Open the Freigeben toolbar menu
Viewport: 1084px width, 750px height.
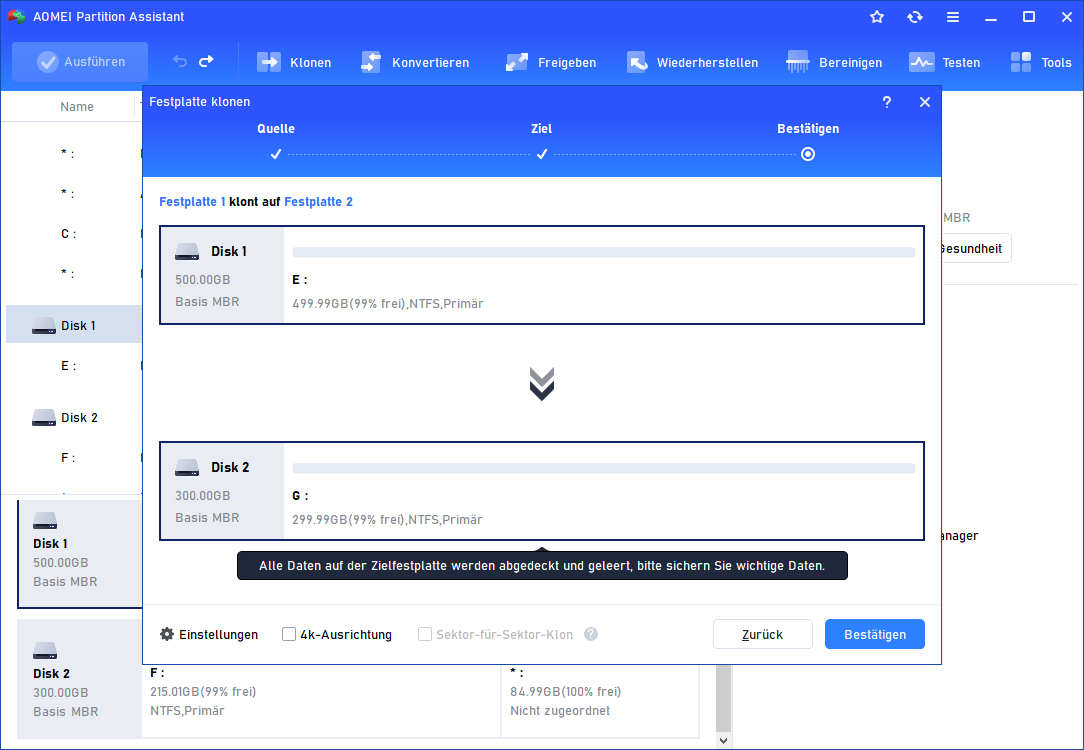[x=550, y=62]
